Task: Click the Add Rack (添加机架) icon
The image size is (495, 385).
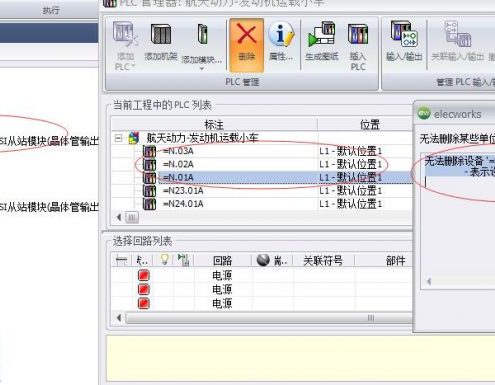Action: (161, 34)
